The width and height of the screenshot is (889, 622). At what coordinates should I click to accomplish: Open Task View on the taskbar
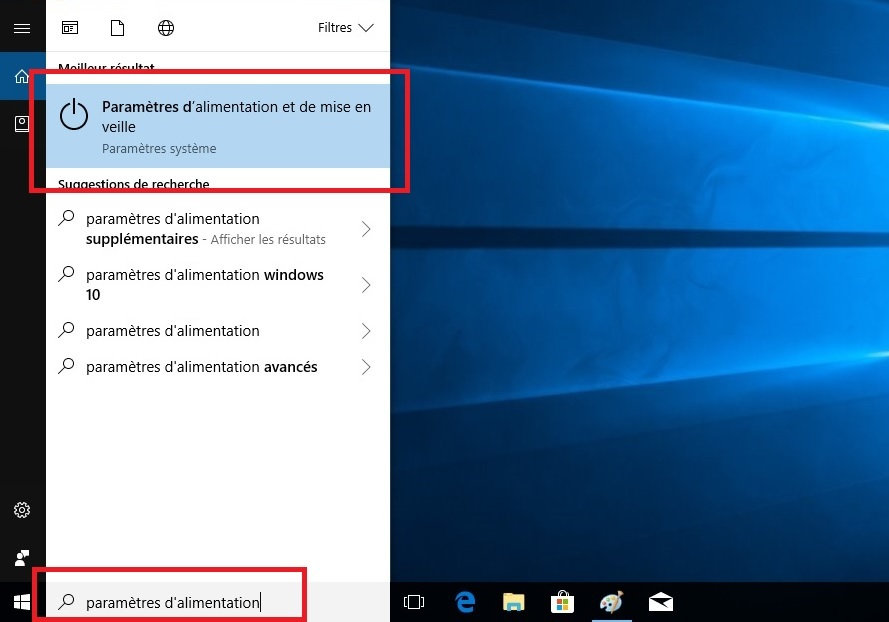coord(414,602)
